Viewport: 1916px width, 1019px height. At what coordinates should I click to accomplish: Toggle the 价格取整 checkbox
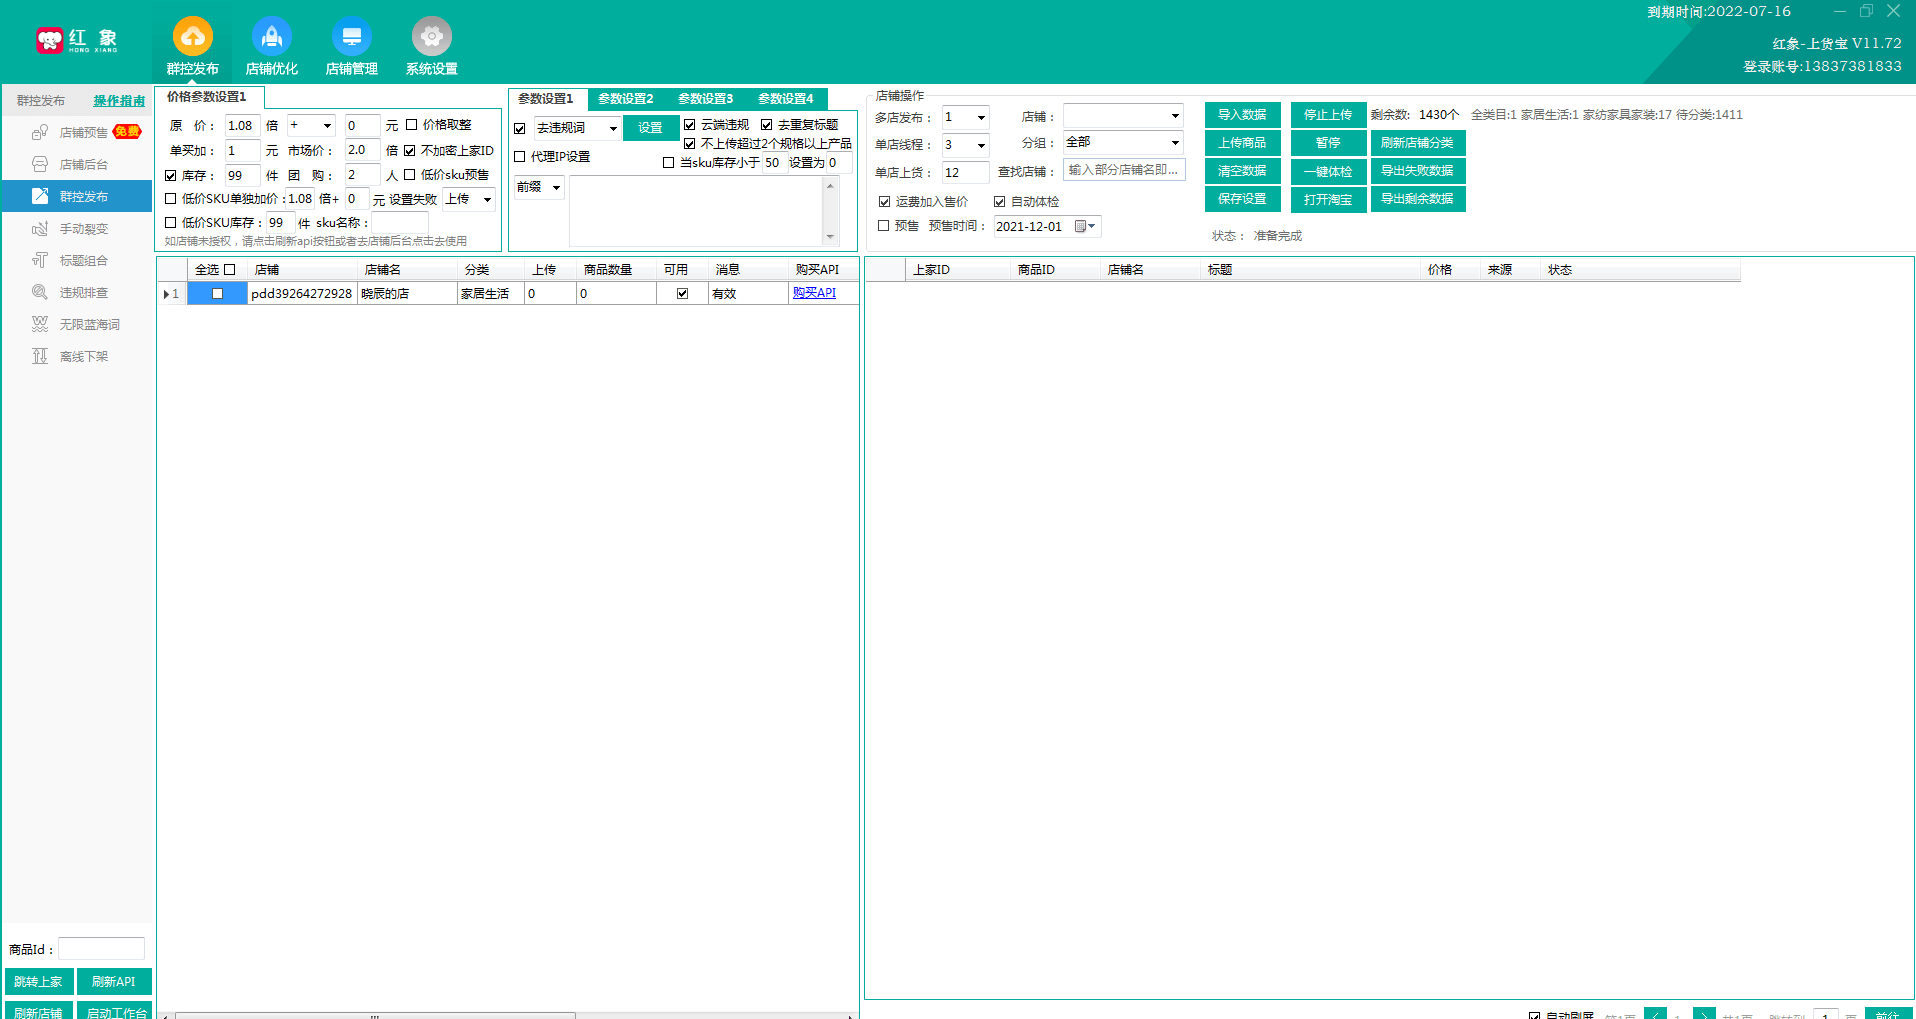coord(411,125)
